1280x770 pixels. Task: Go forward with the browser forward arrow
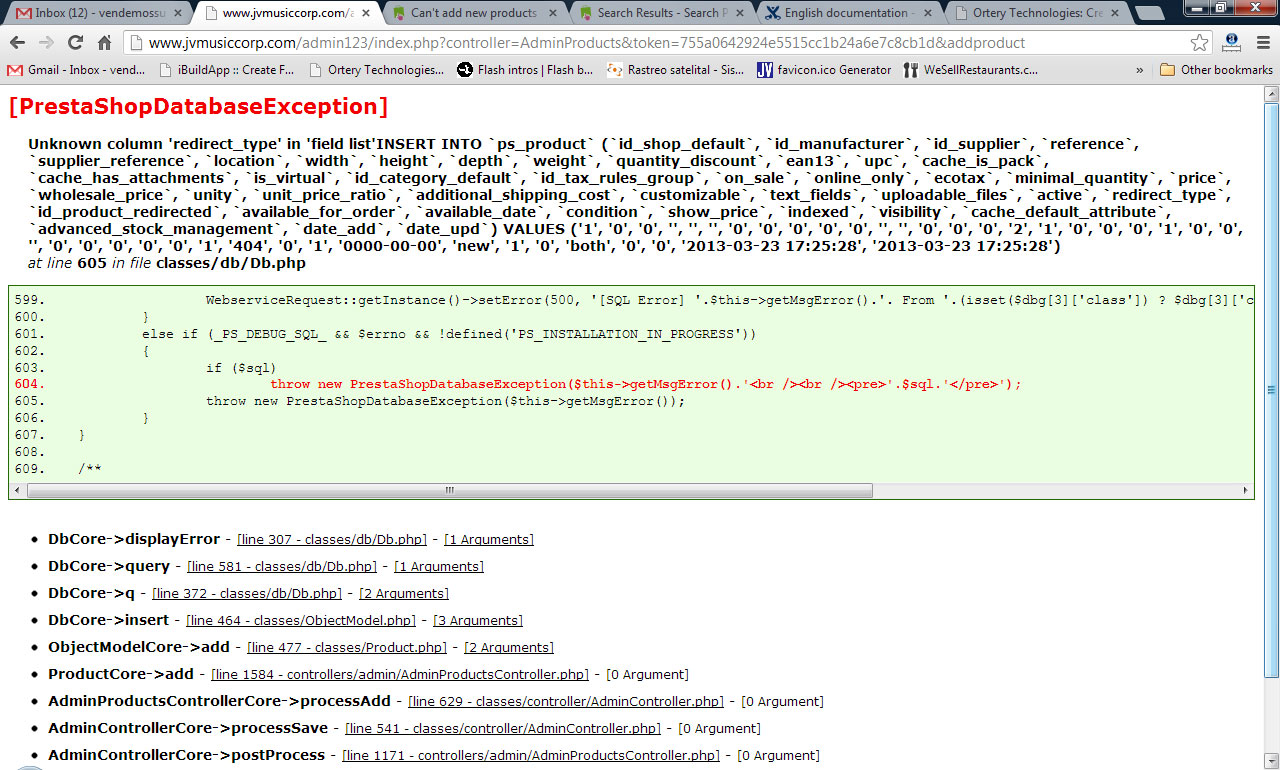[x=45, y=43]
